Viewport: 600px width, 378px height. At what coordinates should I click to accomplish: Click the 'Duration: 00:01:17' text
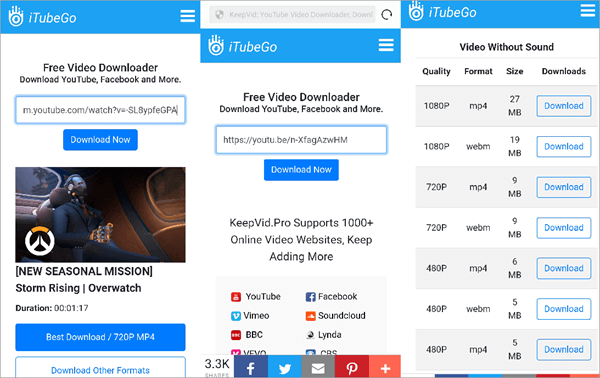tap(52, 308)
